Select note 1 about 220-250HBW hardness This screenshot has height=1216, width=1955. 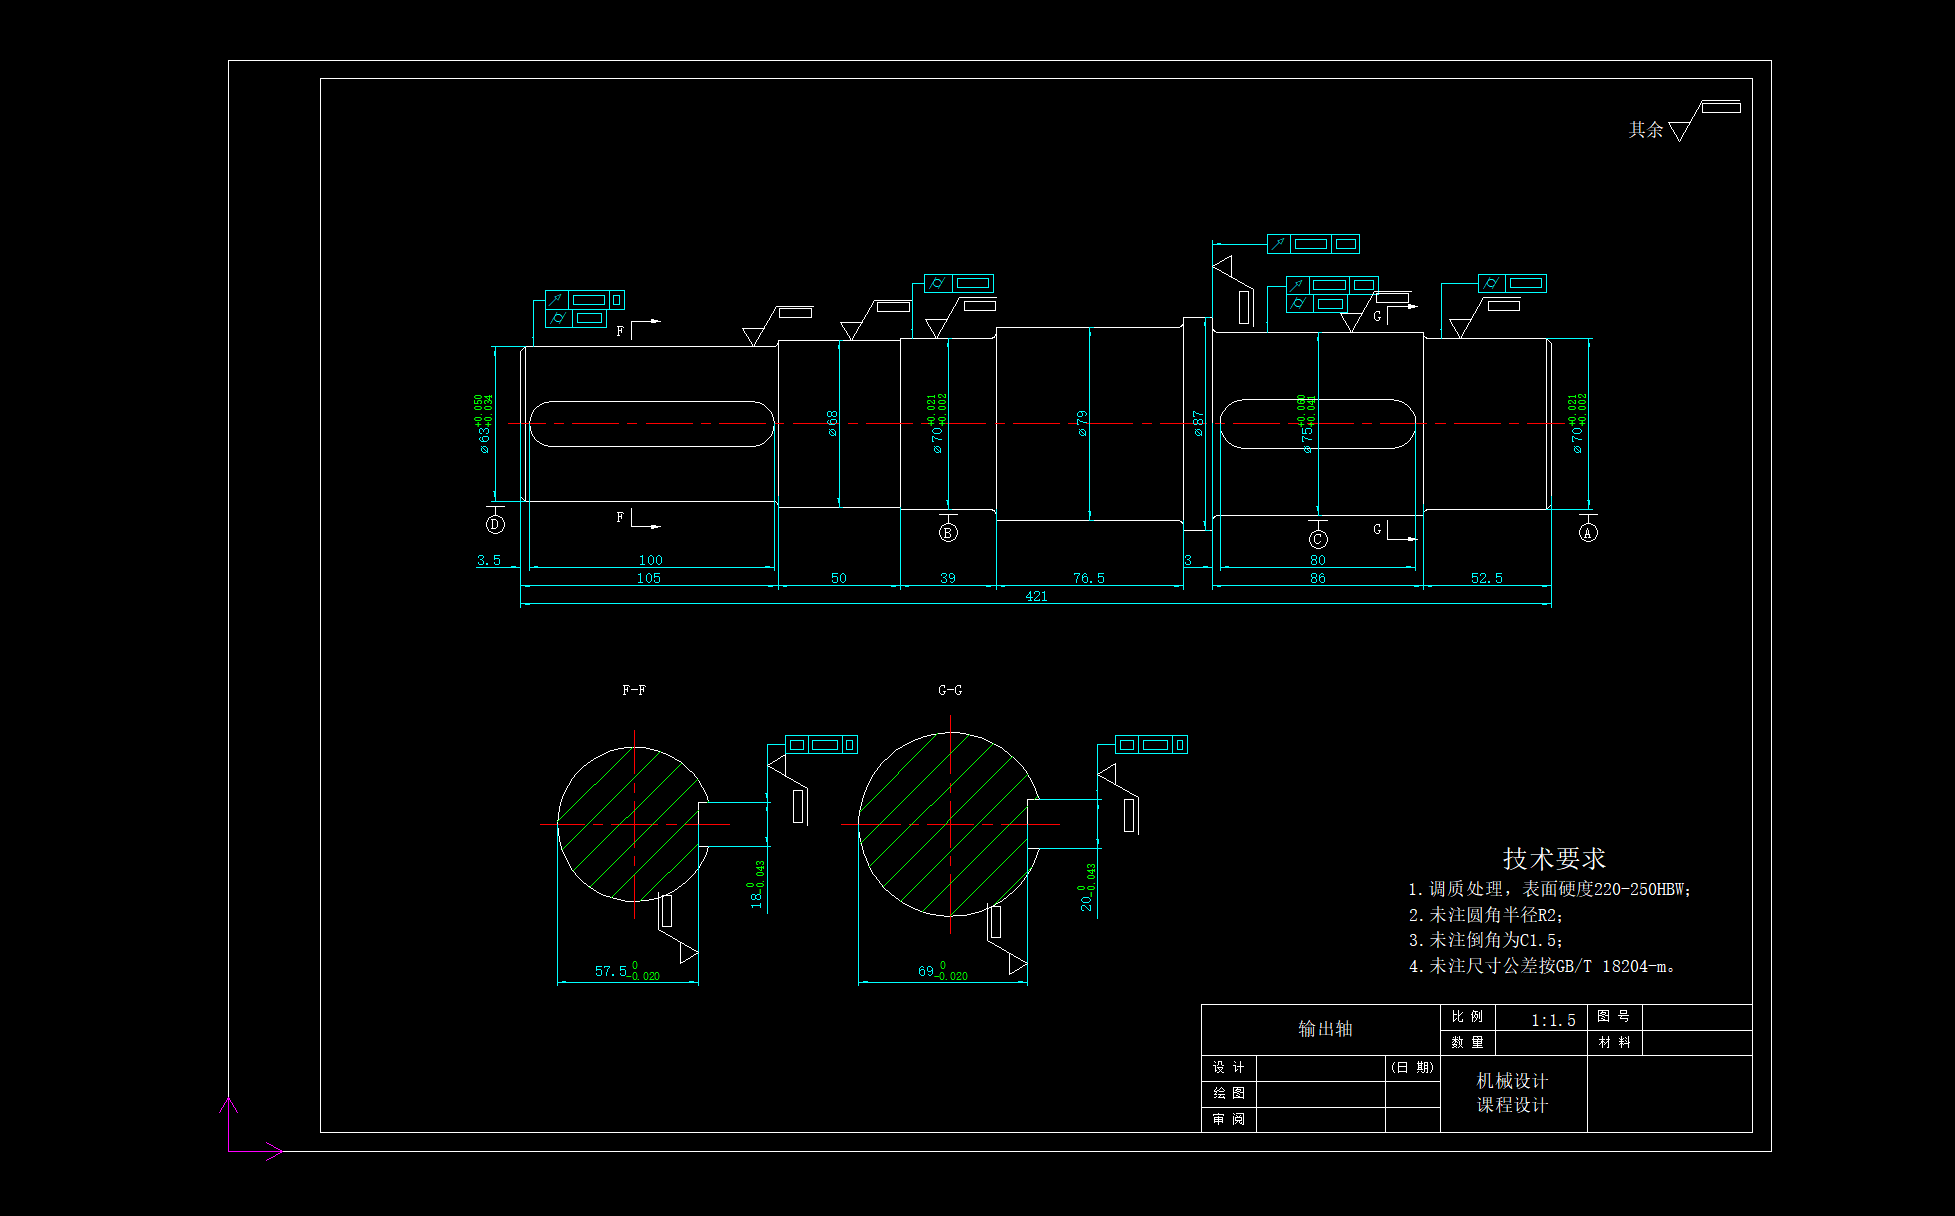point(1549,889)
